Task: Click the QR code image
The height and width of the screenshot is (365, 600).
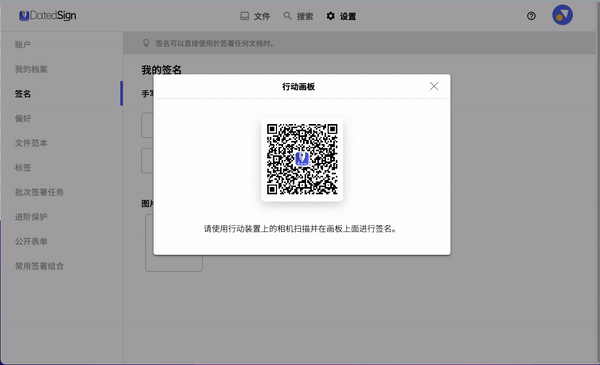Action: pyautogui.click(x=302, y=159)
